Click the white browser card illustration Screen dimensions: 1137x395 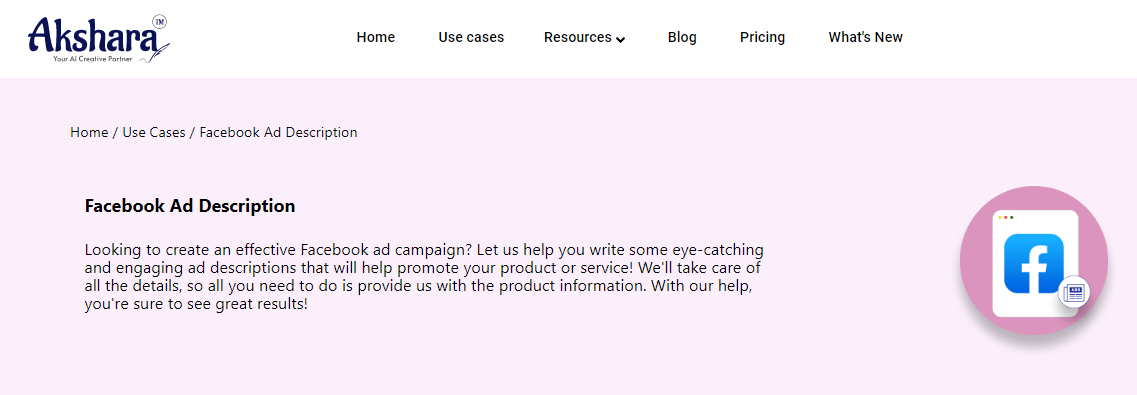(1035, 263)
